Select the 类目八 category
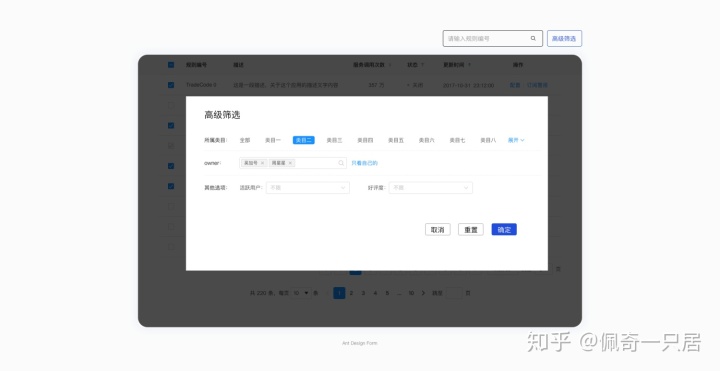720x371 pixels. pyautogui.click(x=488, y=140)
